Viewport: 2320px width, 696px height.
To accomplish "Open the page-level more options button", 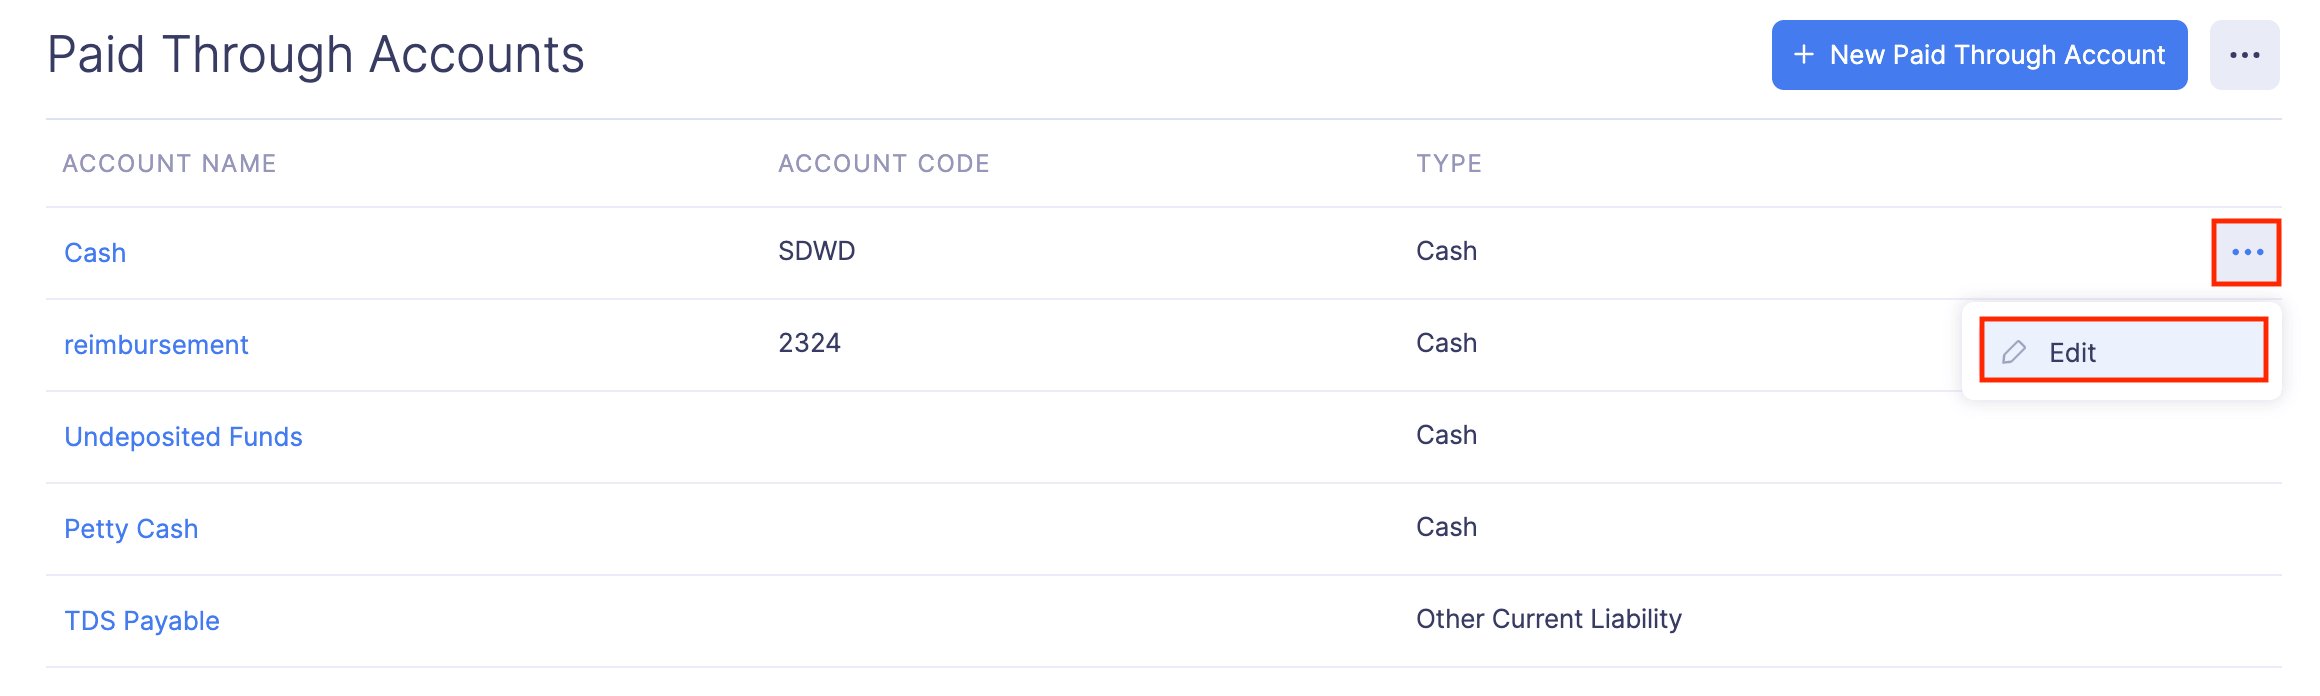I will tap(2244, 55).
